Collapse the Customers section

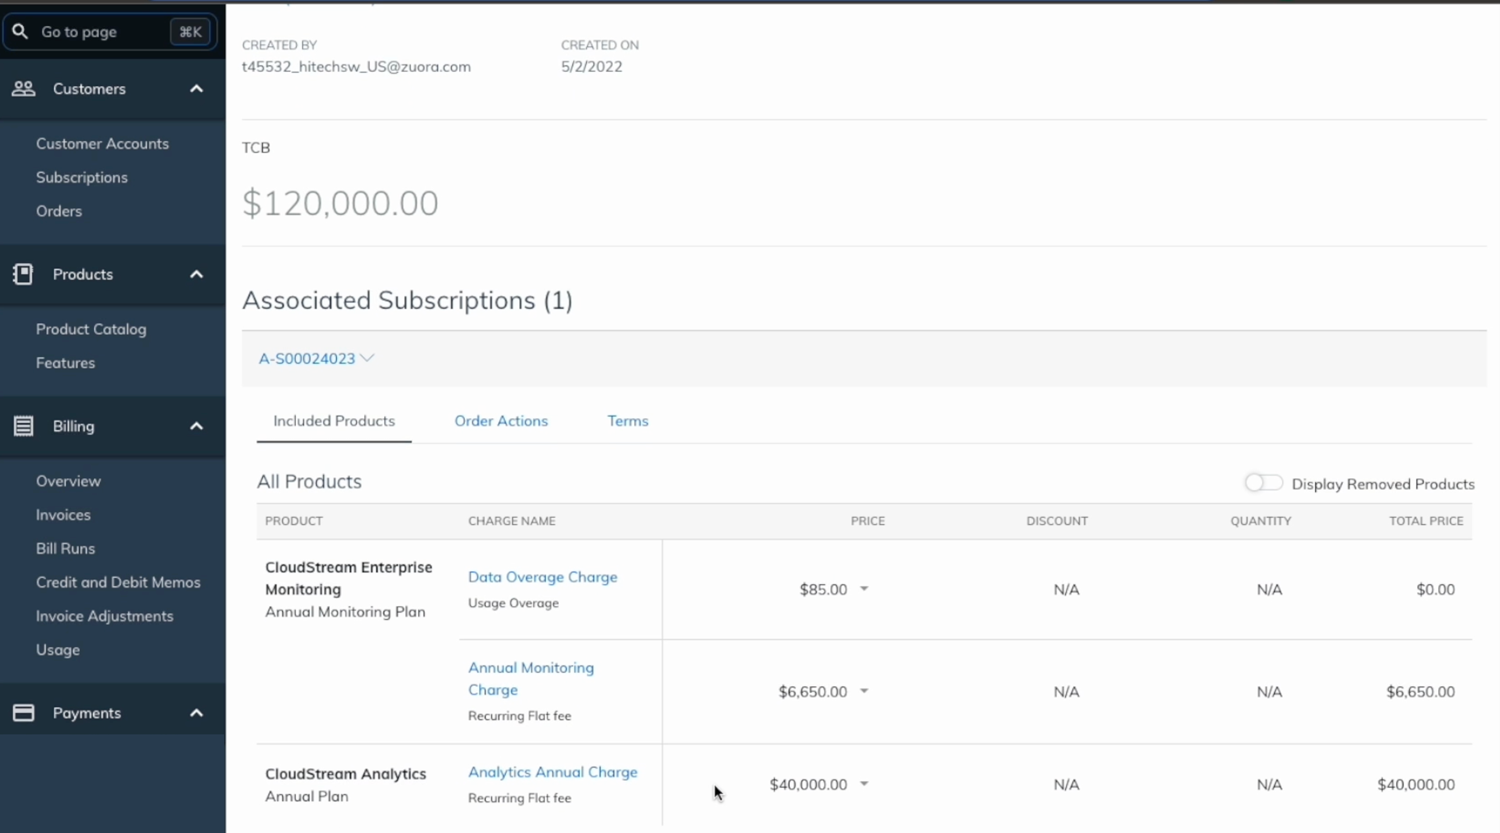click(196, 88)
